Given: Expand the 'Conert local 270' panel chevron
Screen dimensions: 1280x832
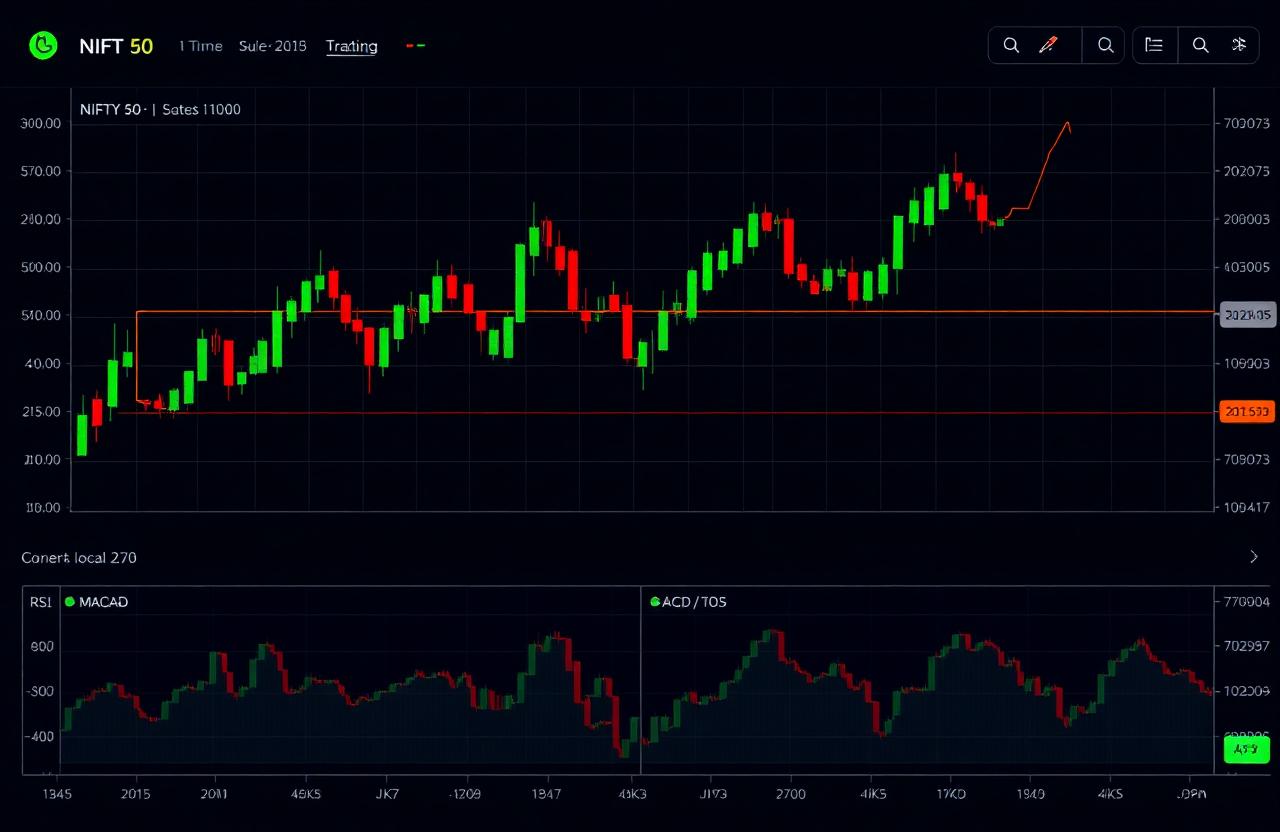Looking at the screenshot, I should (1254, 557).
